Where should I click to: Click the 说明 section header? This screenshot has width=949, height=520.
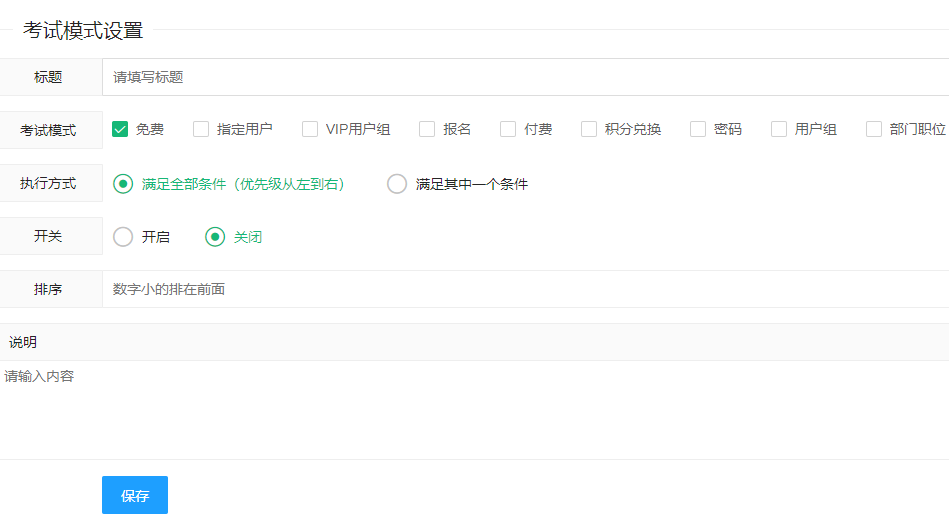pos(23,342)
